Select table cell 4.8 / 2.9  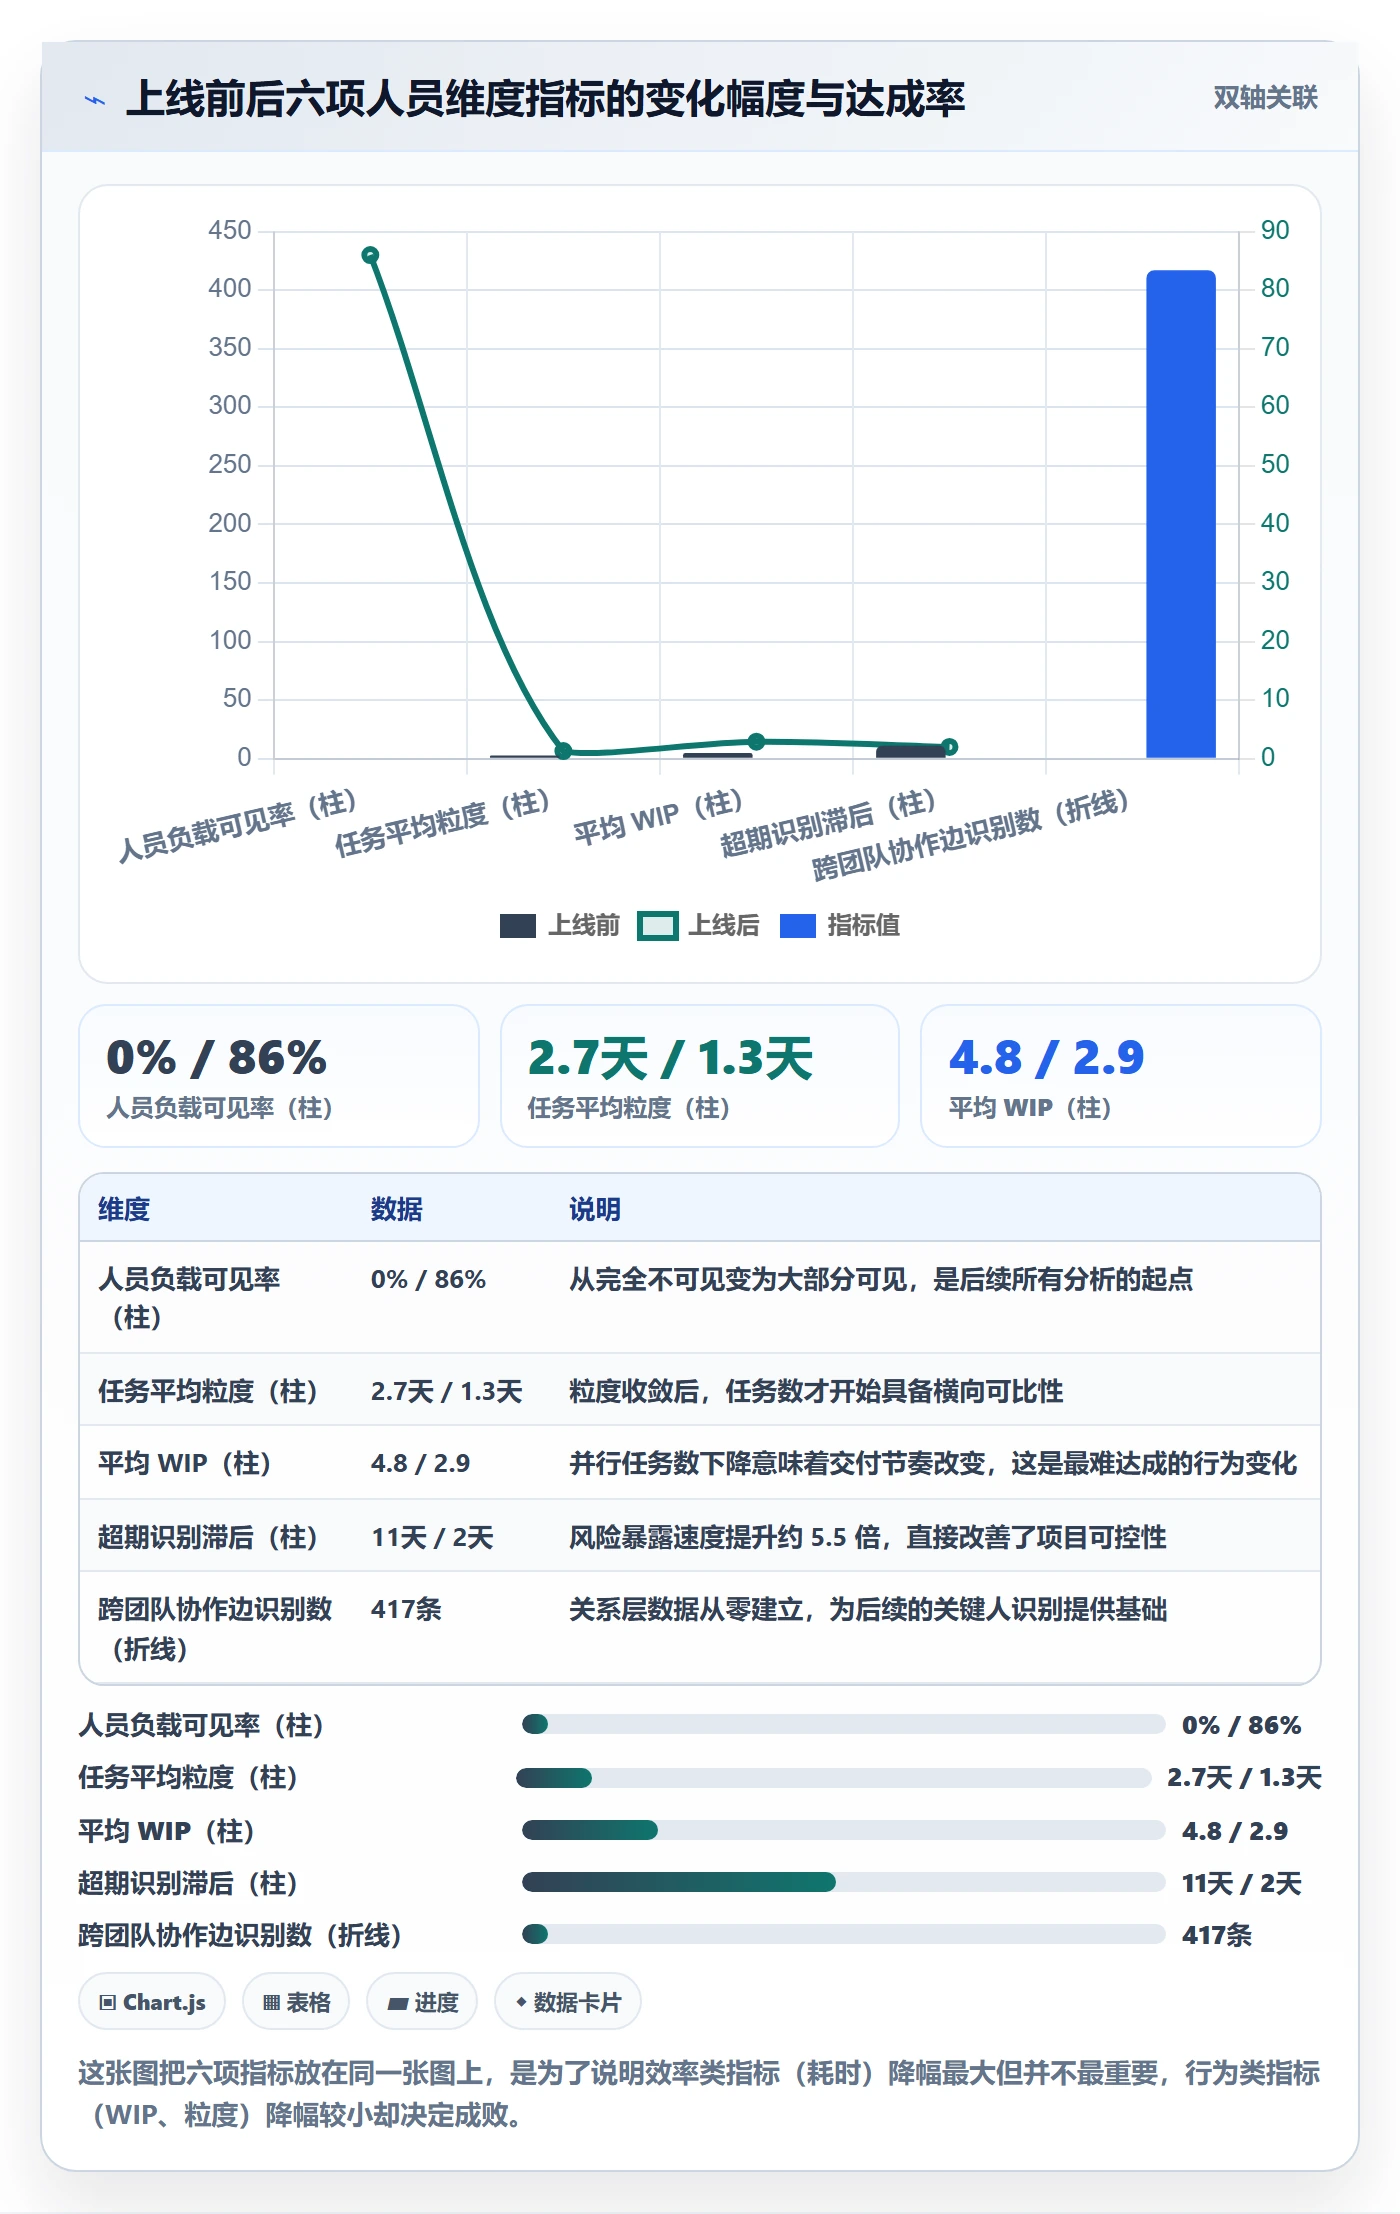(420, 1463)
